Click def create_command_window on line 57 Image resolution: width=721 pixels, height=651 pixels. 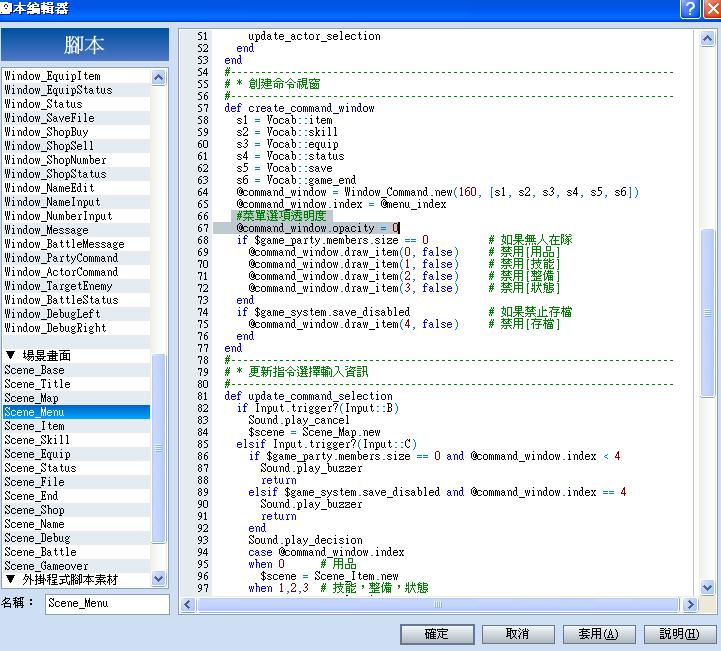(x=299, y=108)
